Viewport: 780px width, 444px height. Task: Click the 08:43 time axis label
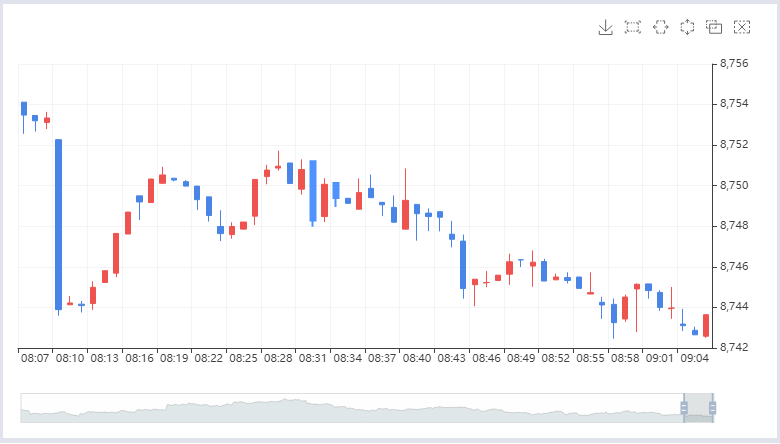pos(451,358)
